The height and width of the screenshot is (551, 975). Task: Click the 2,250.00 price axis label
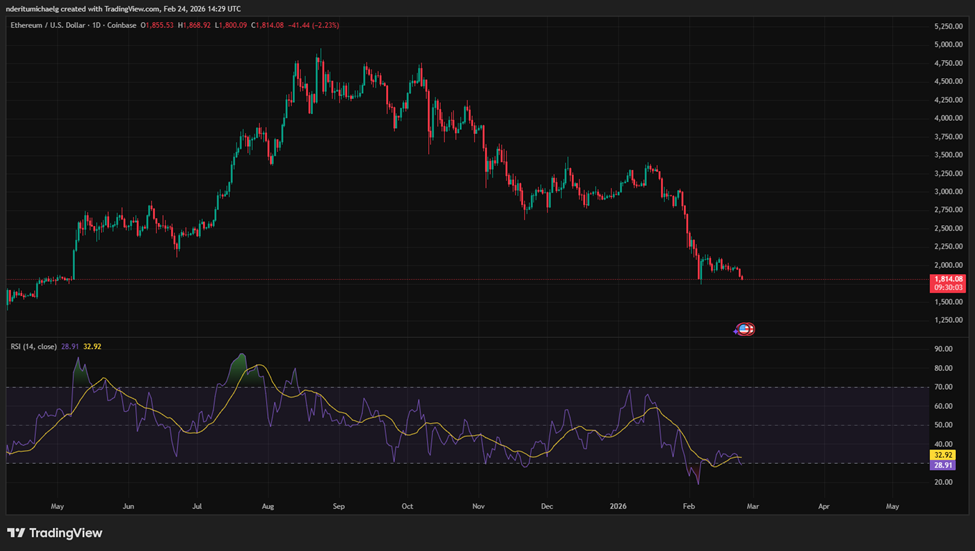click(x=948, y=246)
